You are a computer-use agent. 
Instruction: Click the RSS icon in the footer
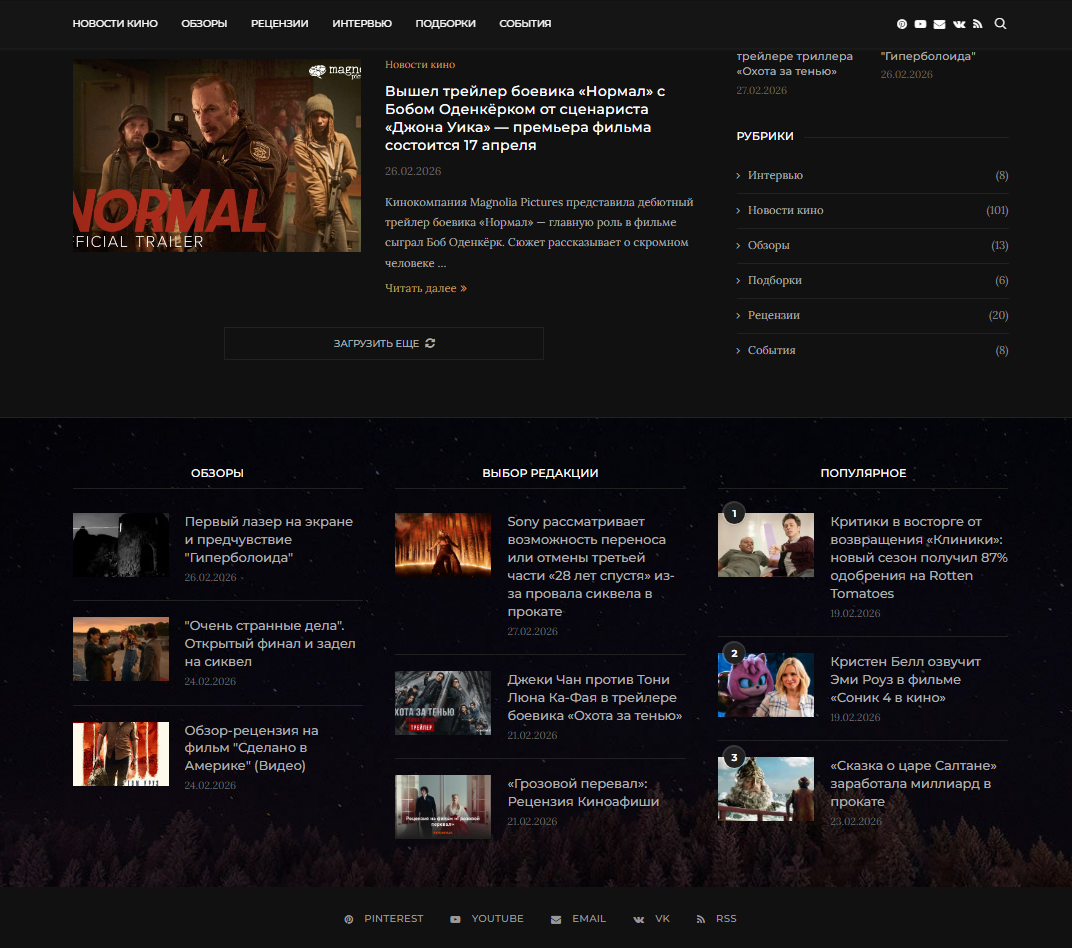tap(701, 919)
